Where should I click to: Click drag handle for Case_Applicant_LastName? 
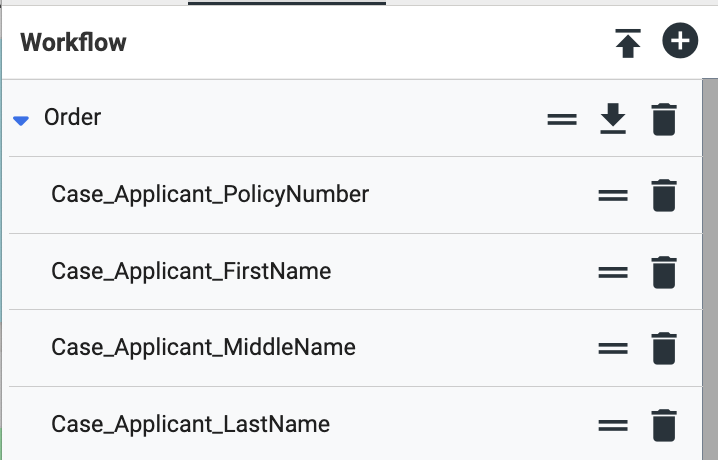click(x=613, y=425)
